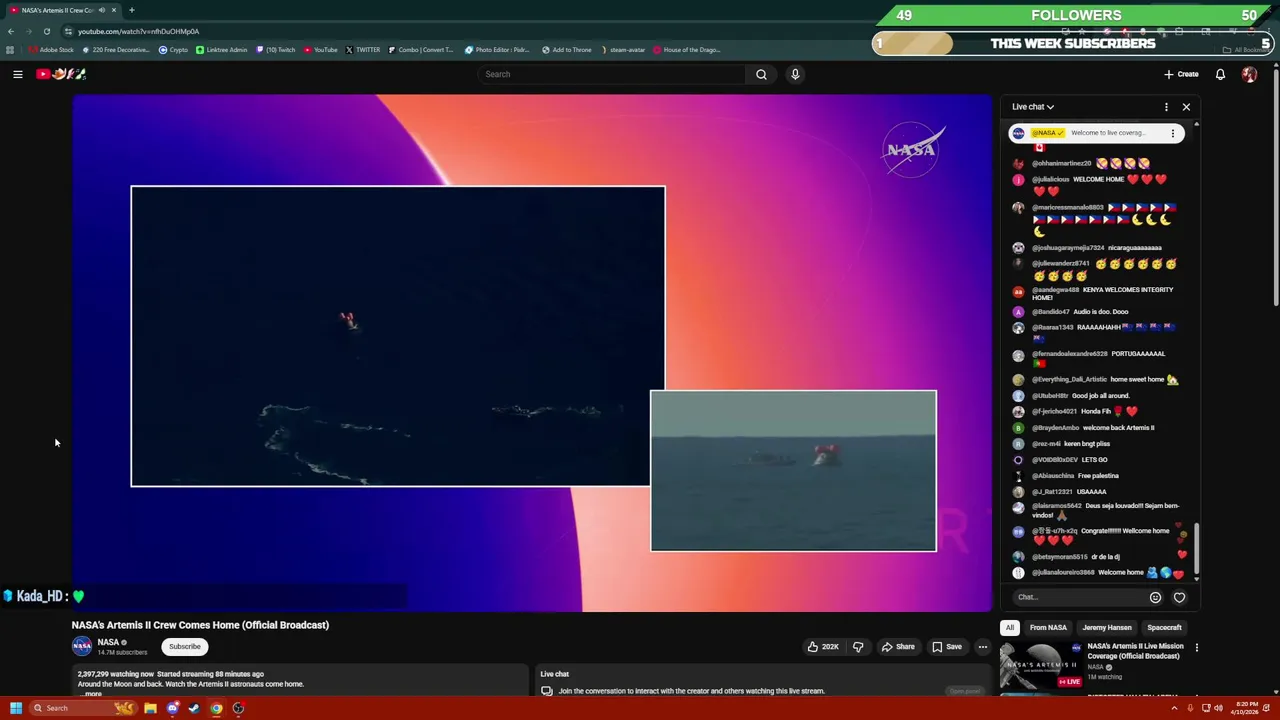
Task: Open the House of the Dragon bookmark
Action: (x=686, y=50)
